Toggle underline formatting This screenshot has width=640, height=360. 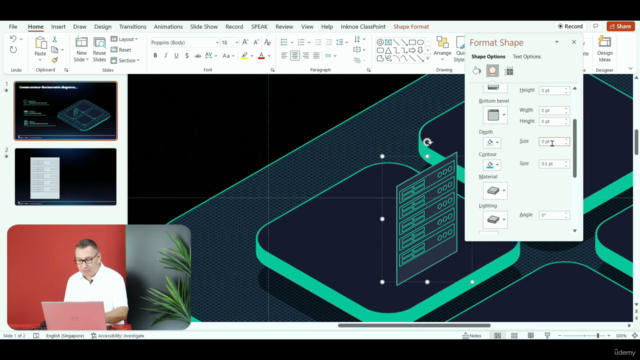(176, 56)
